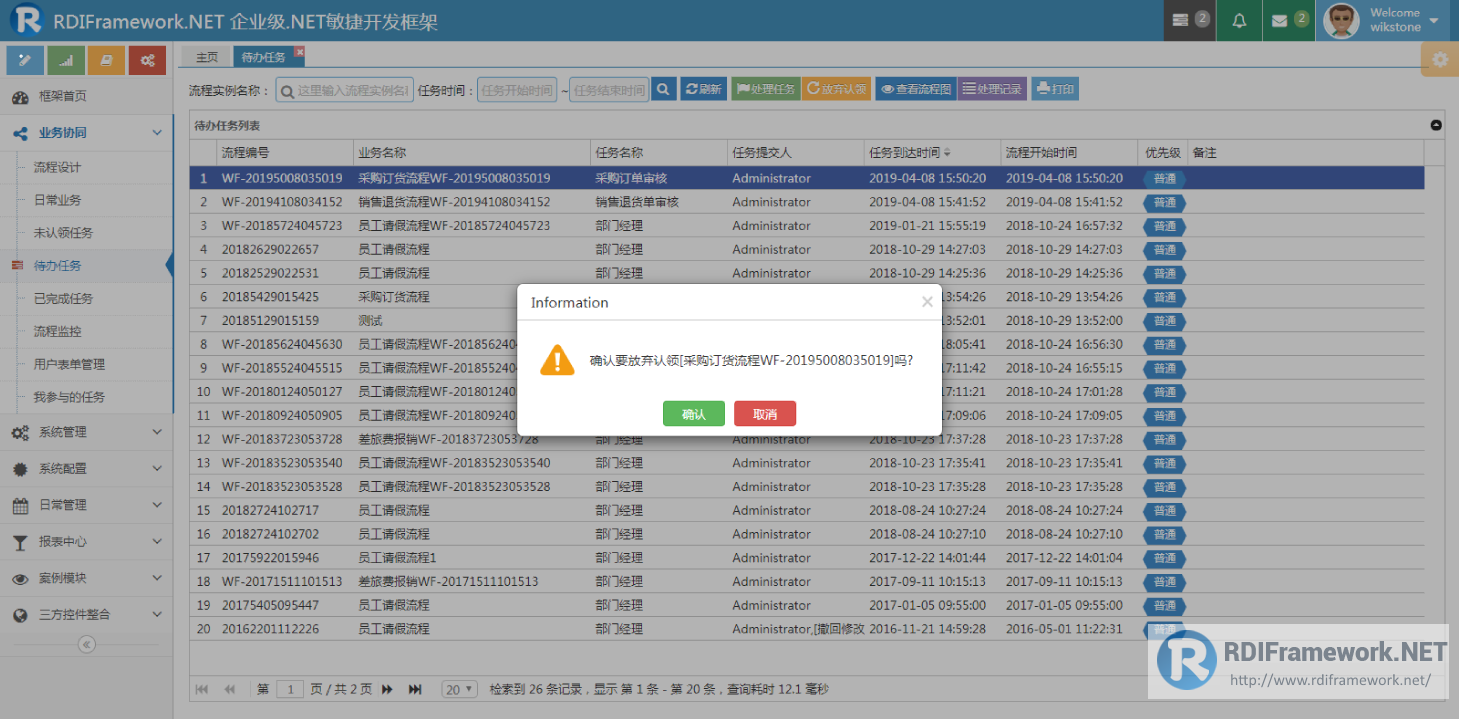1459x719 pixels.
Task: Go to the last page
Action: tap(416, 689)
